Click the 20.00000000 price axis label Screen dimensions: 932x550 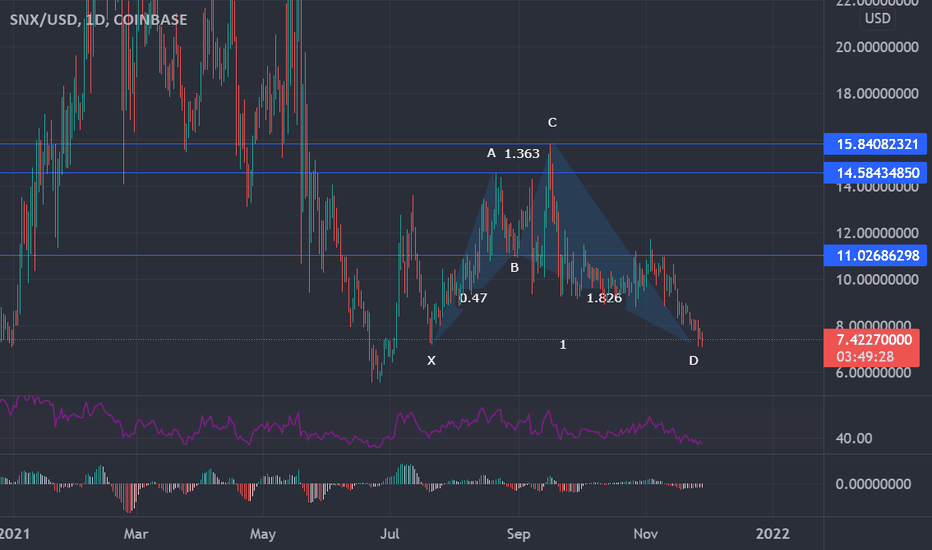[877, 47]
